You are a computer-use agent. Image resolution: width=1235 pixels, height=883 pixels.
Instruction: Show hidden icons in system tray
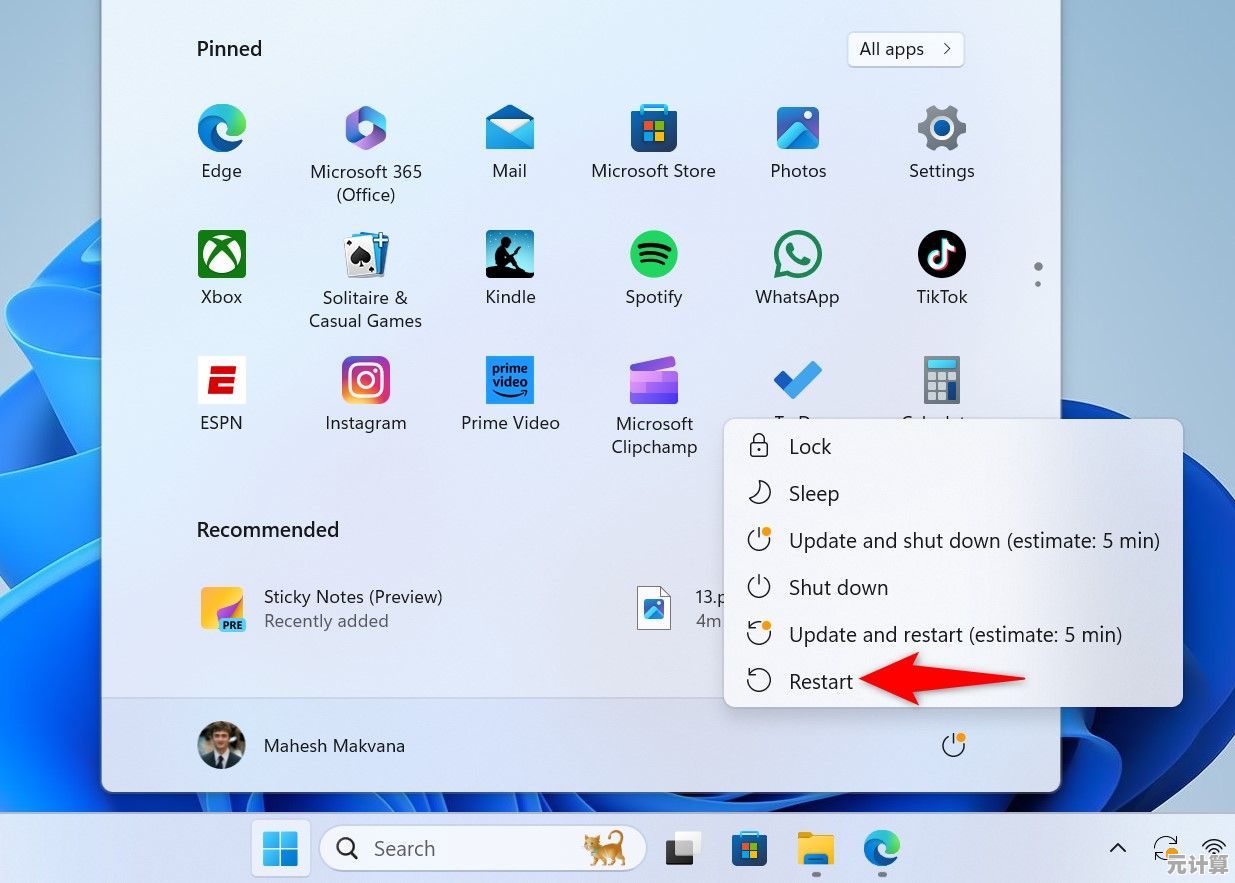coord(1118,848)
